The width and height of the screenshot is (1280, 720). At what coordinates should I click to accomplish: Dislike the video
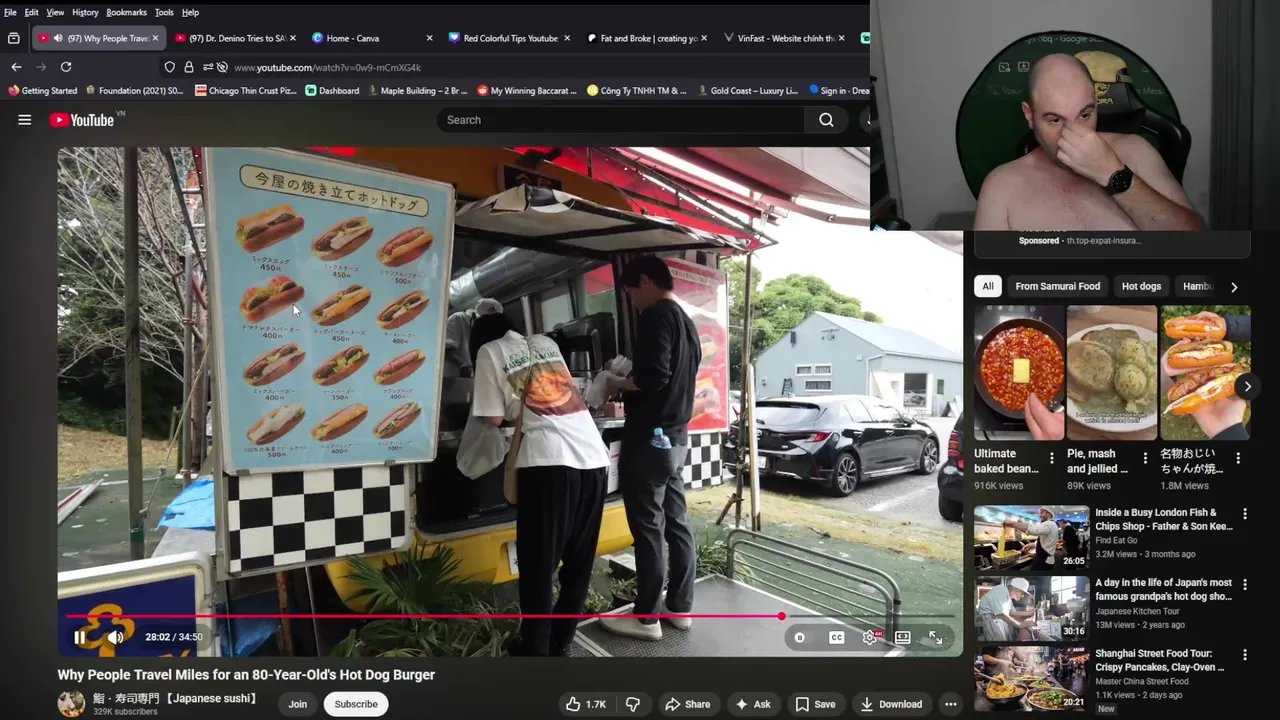click(x=632, y=704)
